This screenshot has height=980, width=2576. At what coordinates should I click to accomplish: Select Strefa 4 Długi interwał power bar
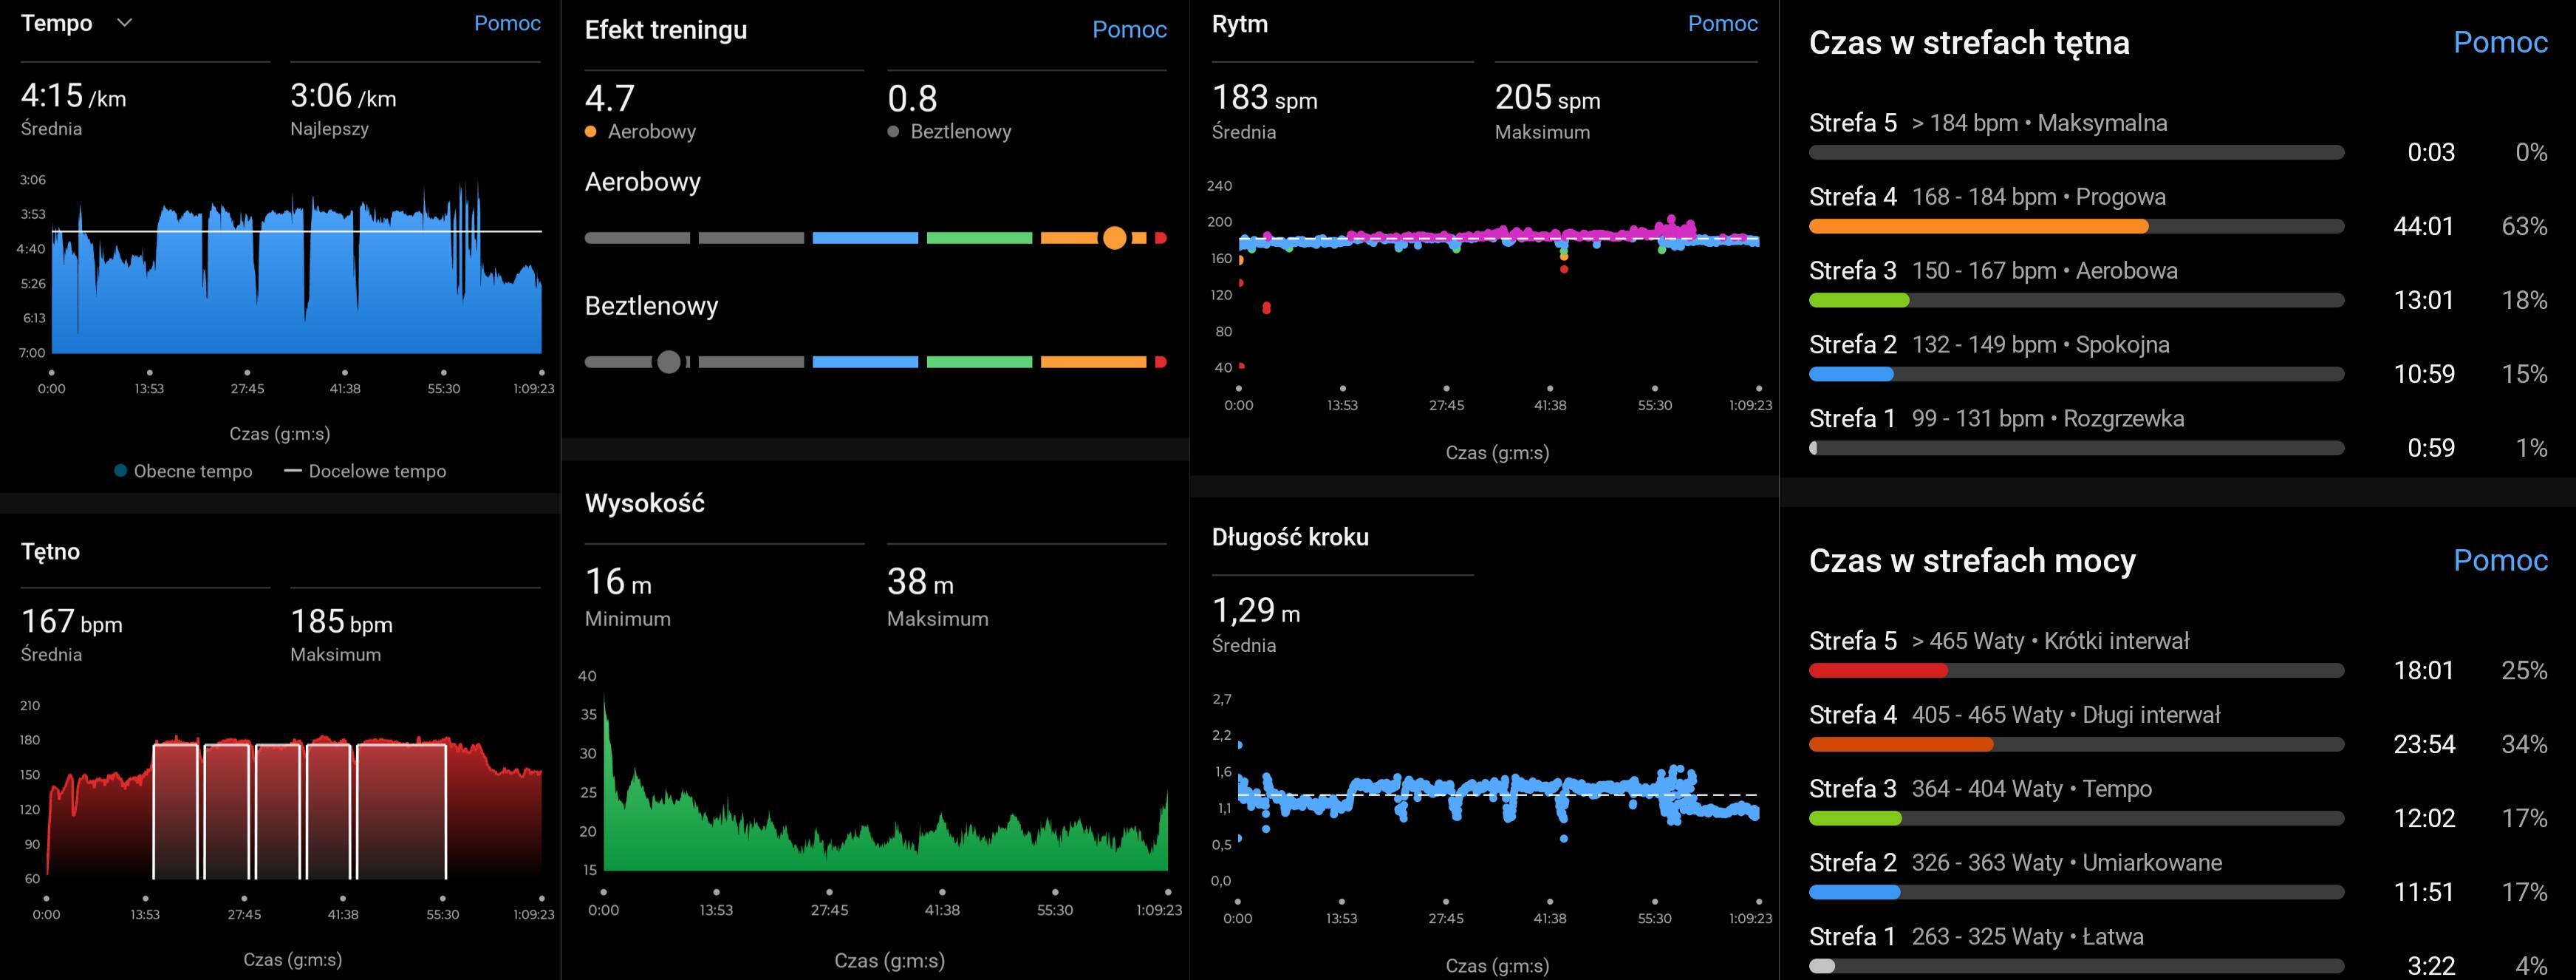(1900, 745)
